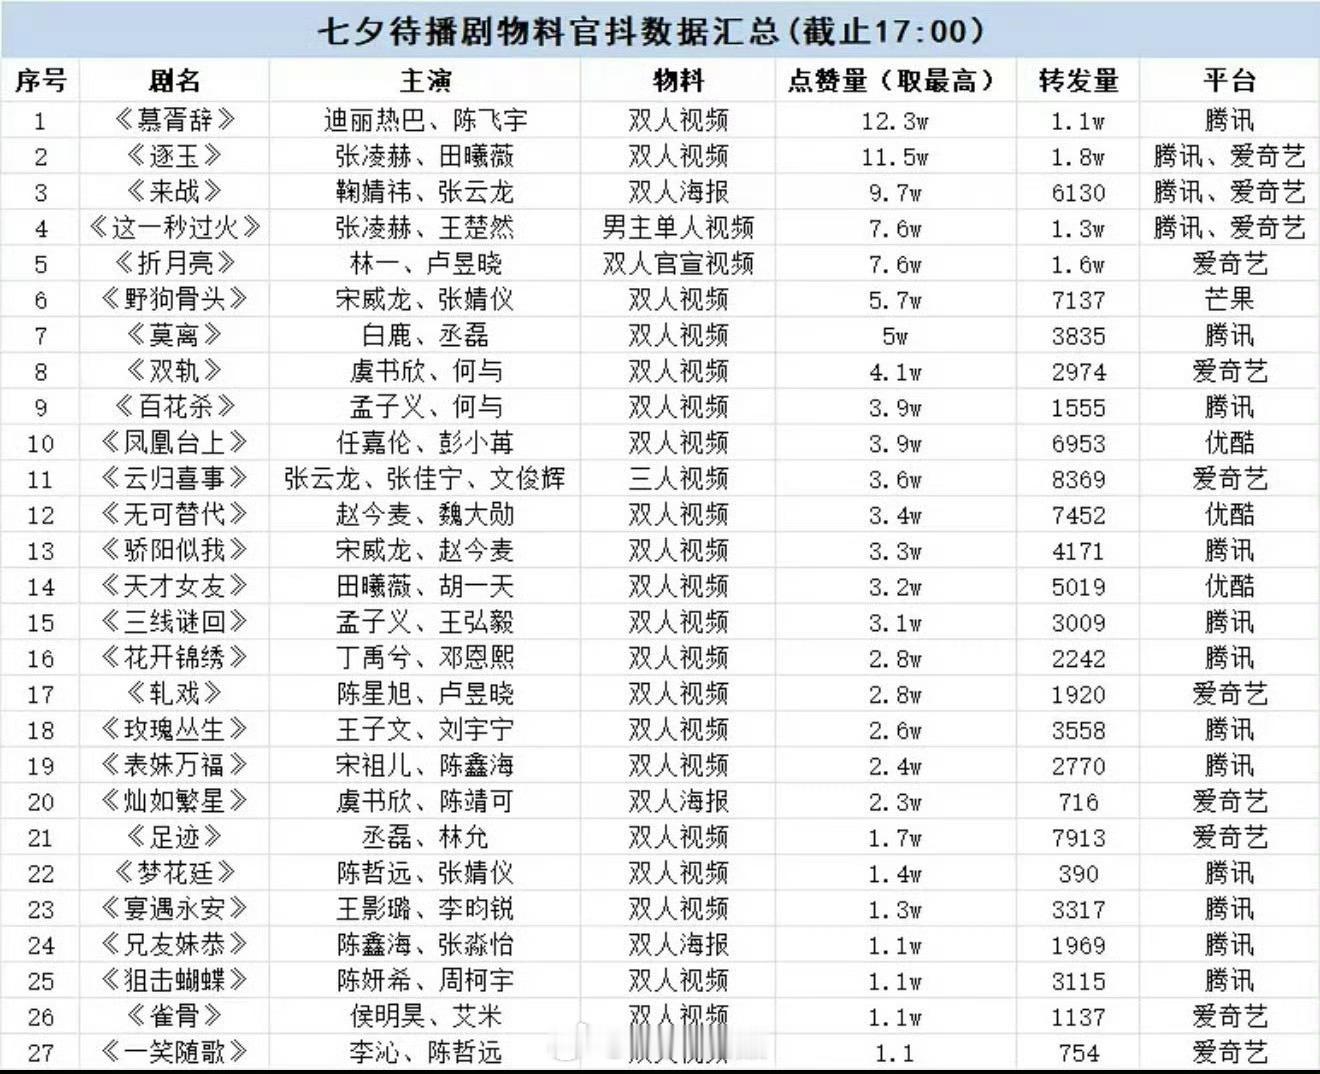Screen dimensions: 1320x1074
Task: Click the drama title 《一笑随歌》
Action: (175, 1052)
